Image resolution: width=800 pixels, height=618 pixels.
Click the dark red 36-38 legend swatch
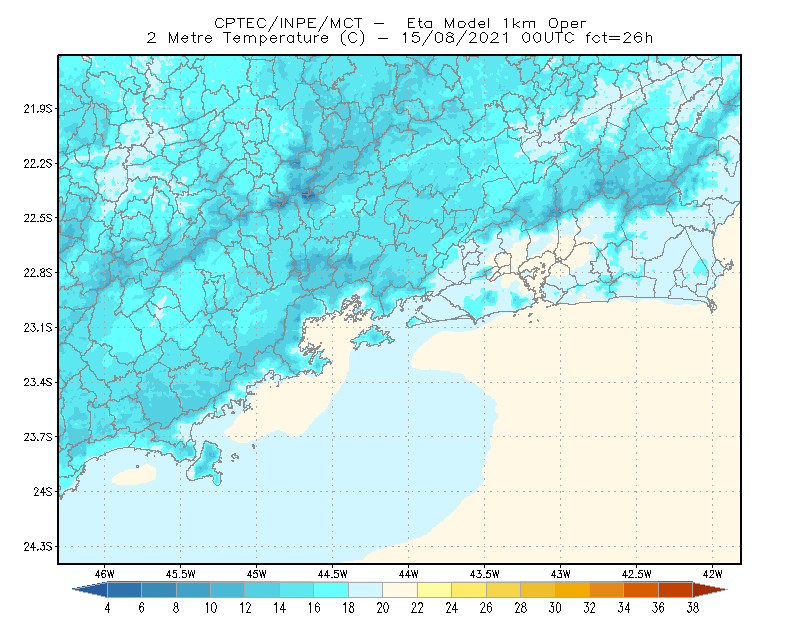click(675, 590)
